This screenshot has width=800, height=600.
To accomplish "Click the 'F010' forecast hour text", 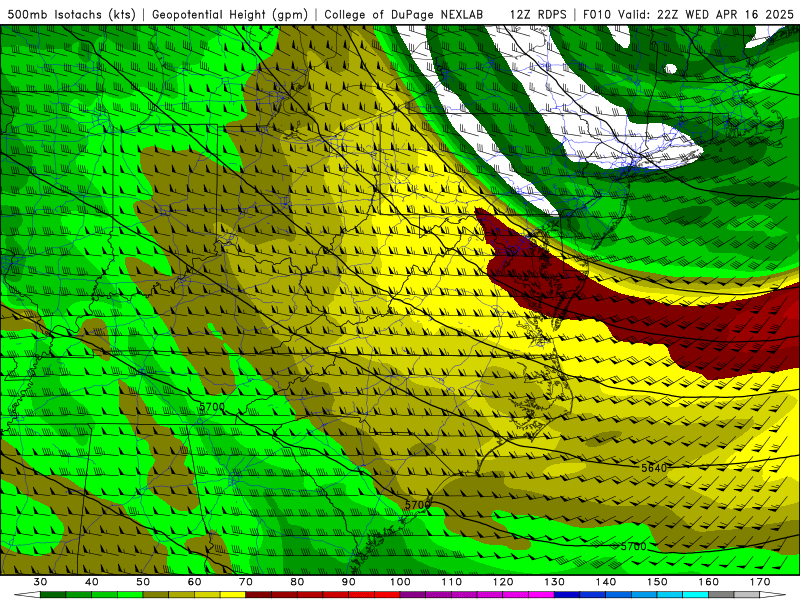I will click(597, 14).
